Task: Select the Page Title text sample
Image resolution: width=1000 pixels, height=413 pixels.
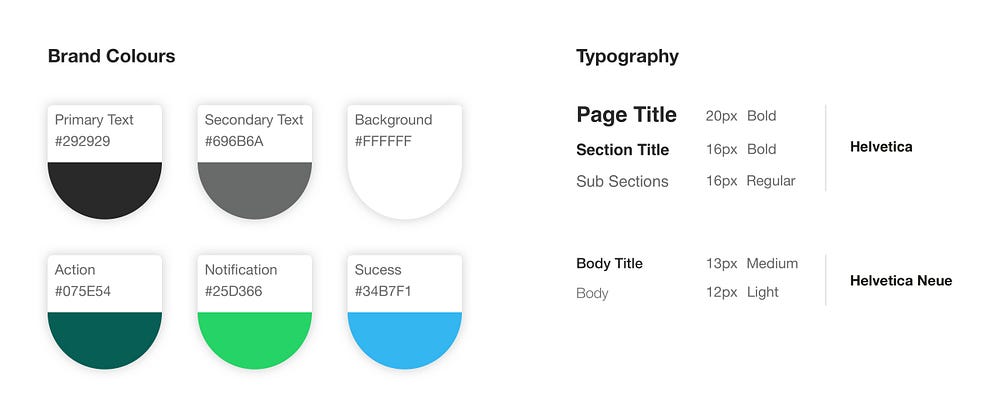Action: (626, 115)
